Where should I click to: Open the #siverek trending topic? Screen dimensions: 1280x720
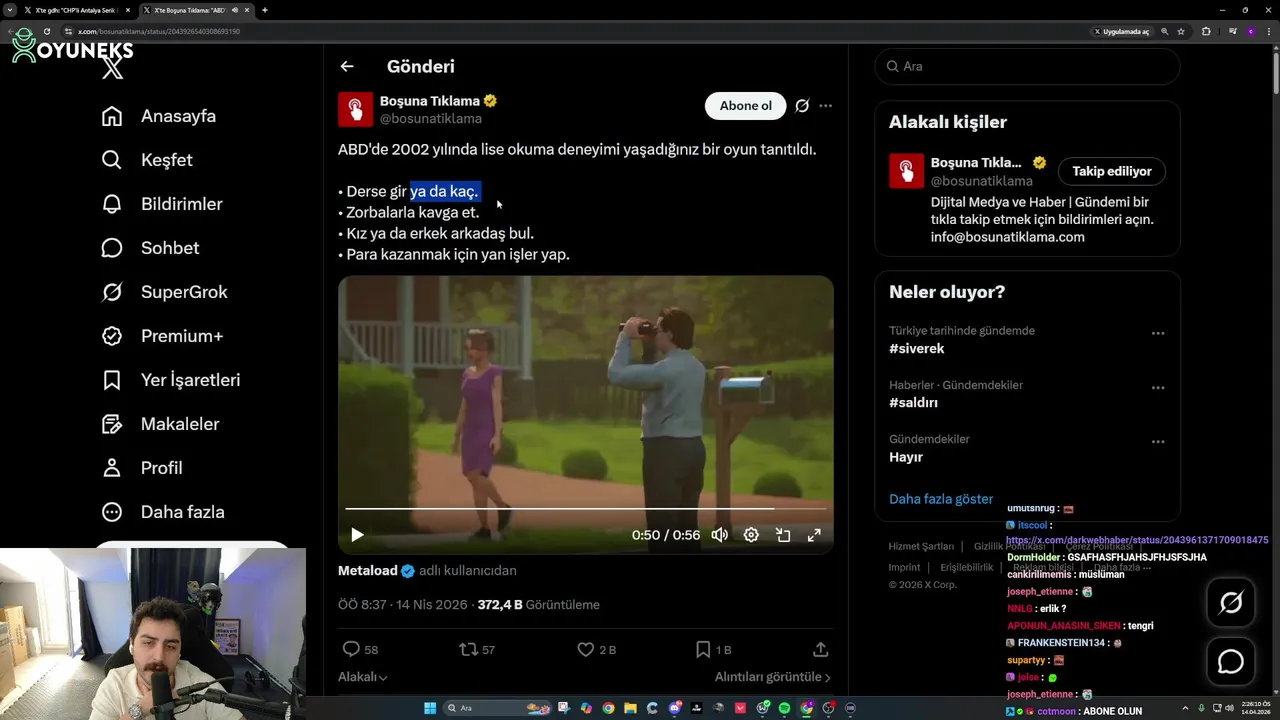click(917, 349)
